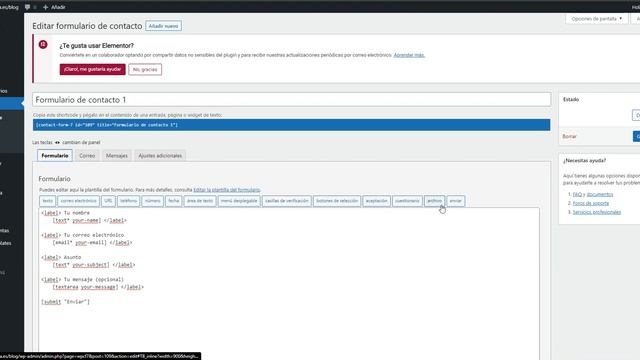Insert an enviar submit tag
Image resolution: width=640 pixels, height=360 pixels.
click(456, 201)
